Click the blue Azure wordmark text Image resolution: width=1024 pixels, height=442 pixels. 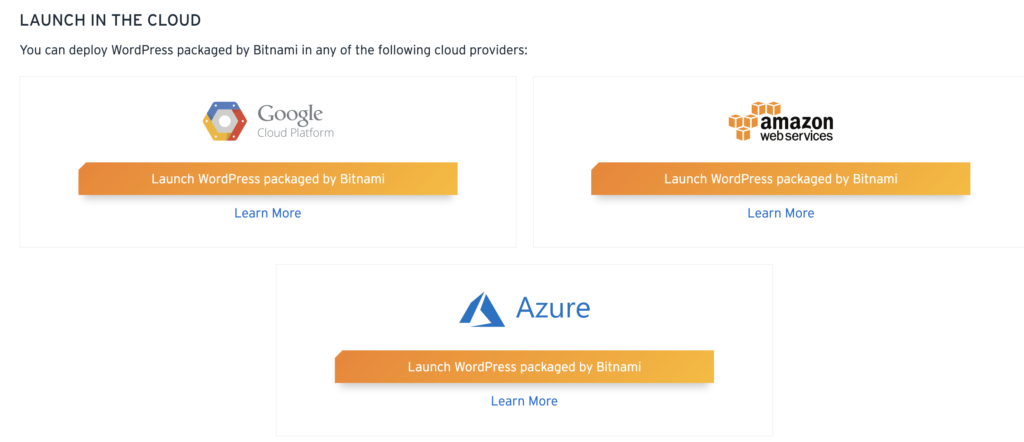pos(552,308)
